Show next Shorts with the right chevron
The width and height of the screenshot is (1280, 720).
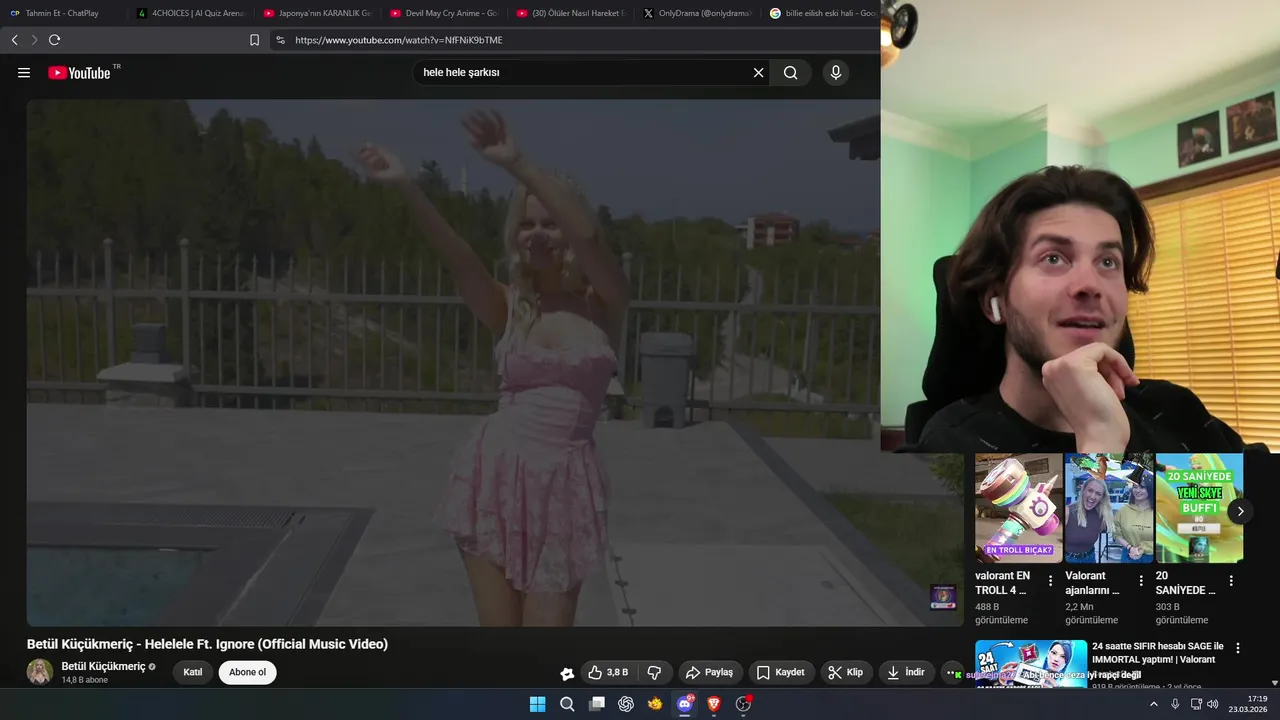click(1240, 511)
